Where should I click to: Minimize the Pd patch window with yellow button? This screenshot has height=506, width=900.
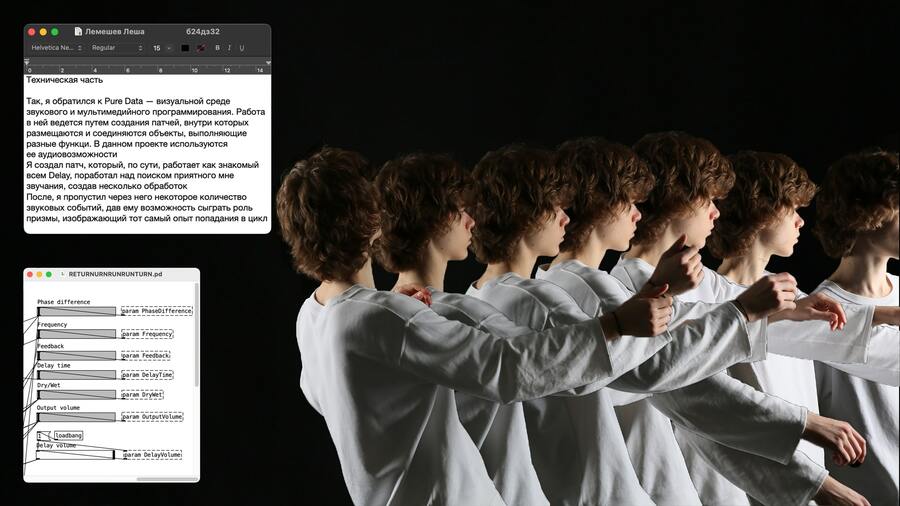tap(39, 274)
